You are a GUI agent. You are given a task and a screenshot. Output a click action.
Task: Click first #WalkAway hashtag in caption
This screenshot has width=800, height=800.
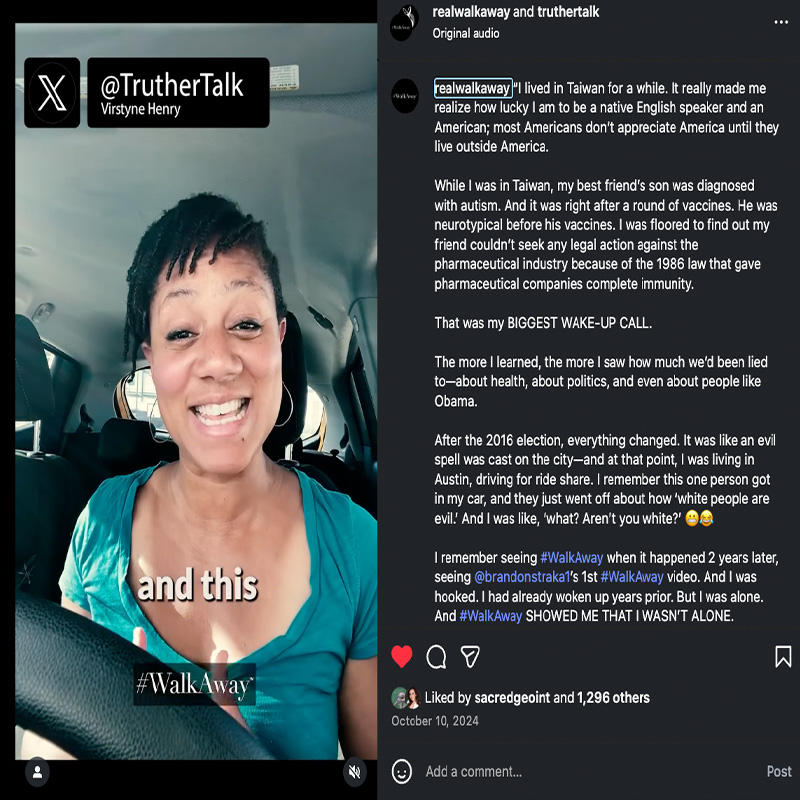[x=571, y=558]
